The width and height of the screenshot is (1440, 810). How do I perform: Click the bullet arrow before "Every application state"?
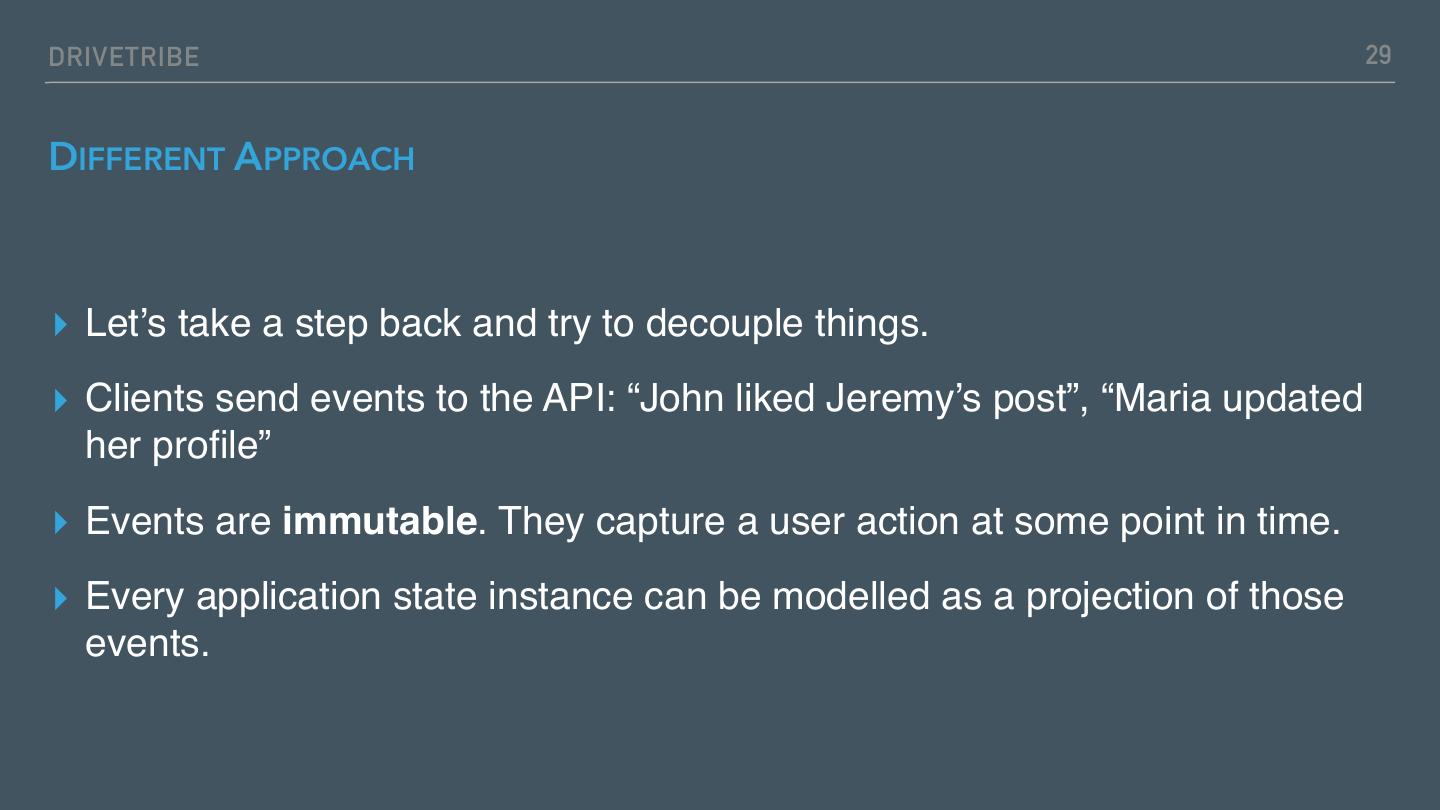[62, 598]
